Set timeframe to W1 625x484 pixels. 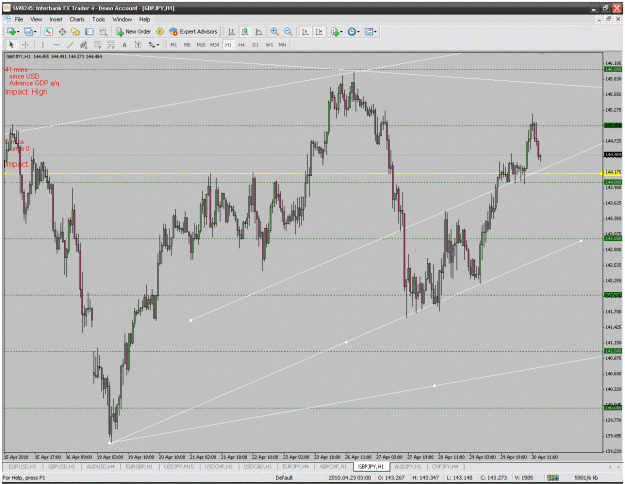coord(269,45)
